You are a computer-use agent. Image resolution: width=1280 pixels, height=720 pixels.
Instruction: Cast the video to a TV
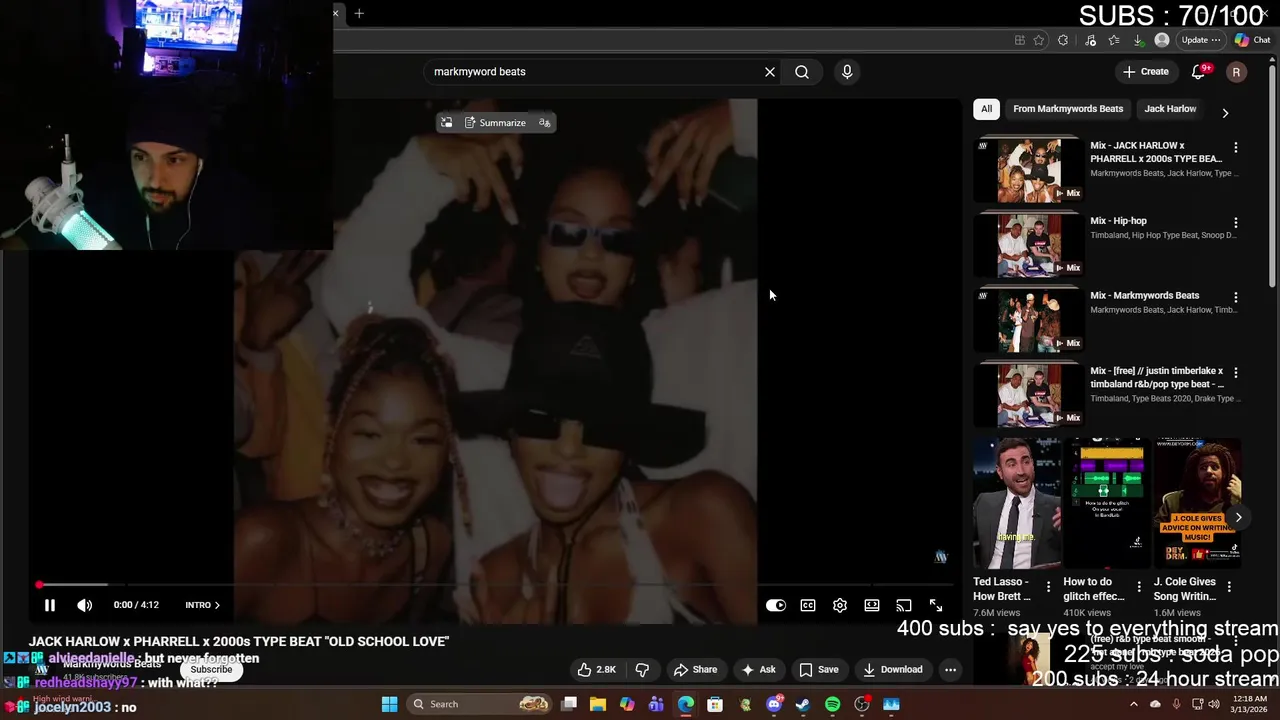click(904, 605)
